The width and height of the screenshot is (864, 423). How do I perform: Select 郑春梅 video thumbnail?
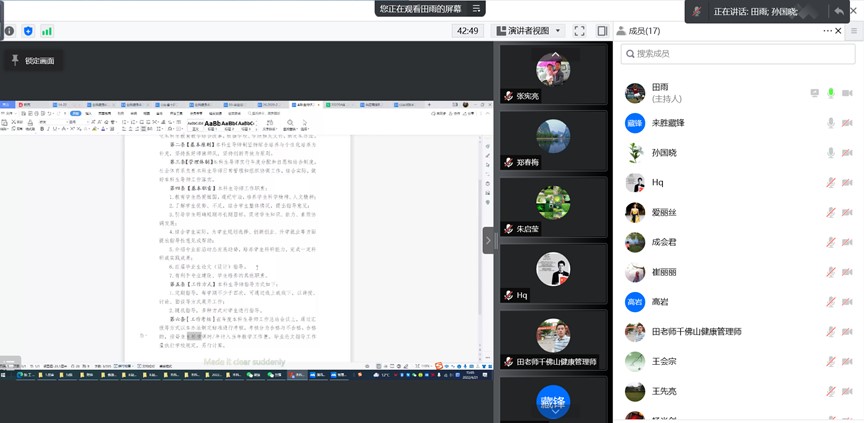pos(540,143)
